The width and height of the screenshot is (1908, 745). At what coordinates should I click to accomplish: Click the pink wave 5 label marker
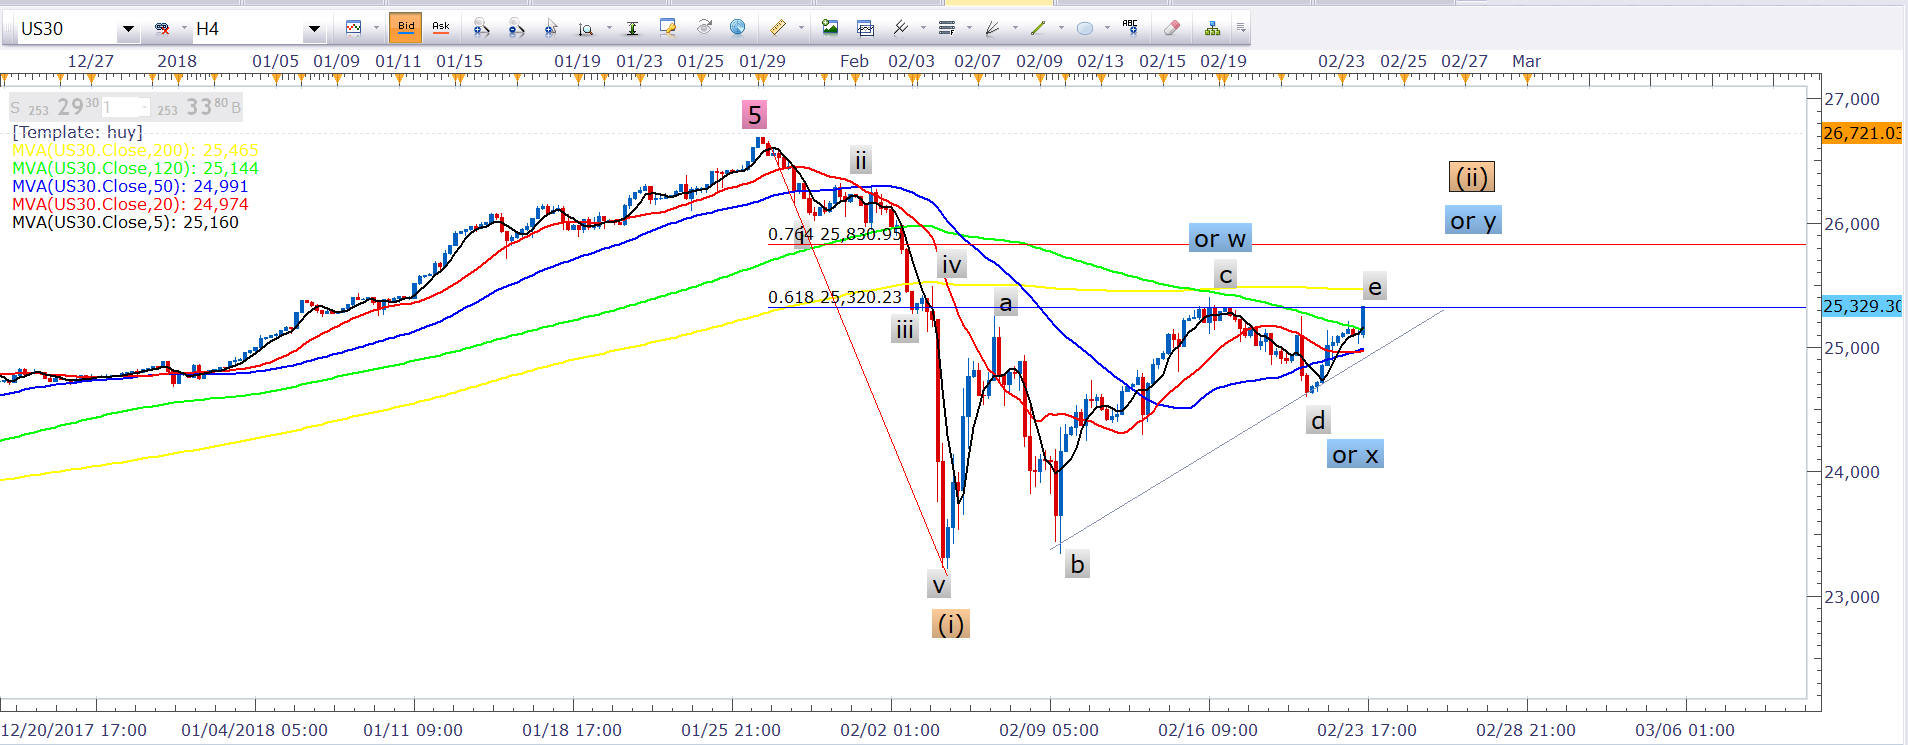[755, 115]
